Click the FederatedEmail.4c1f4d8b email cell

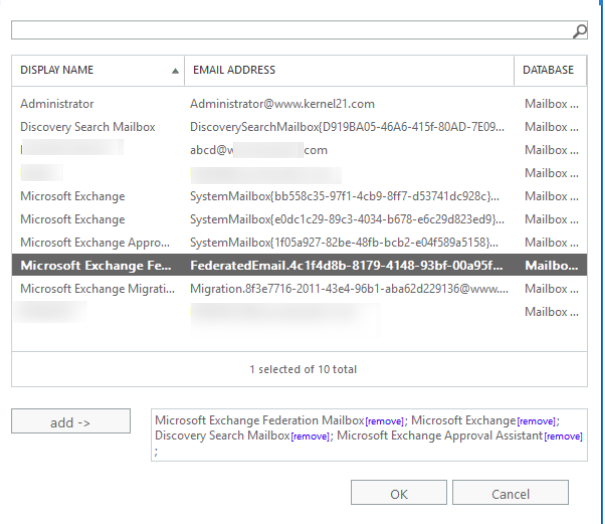pos(346,265)
